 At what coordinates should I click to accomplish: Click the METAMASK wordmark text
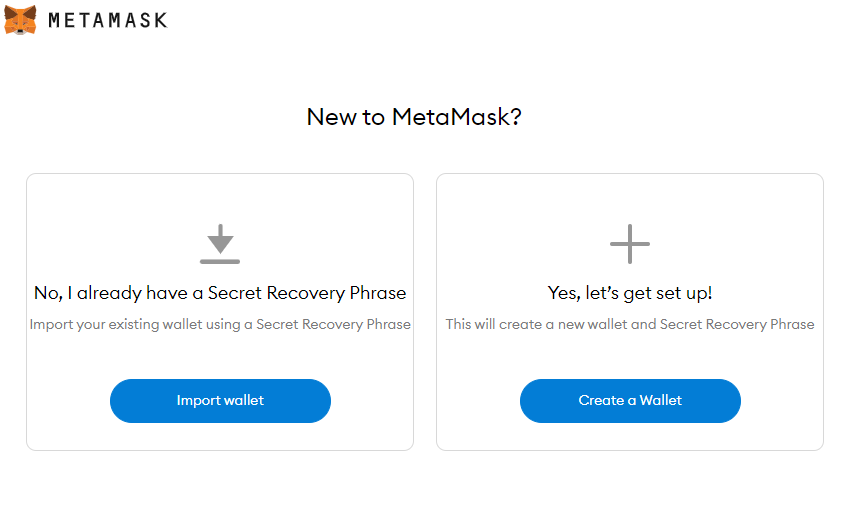(x=108, y=21)
